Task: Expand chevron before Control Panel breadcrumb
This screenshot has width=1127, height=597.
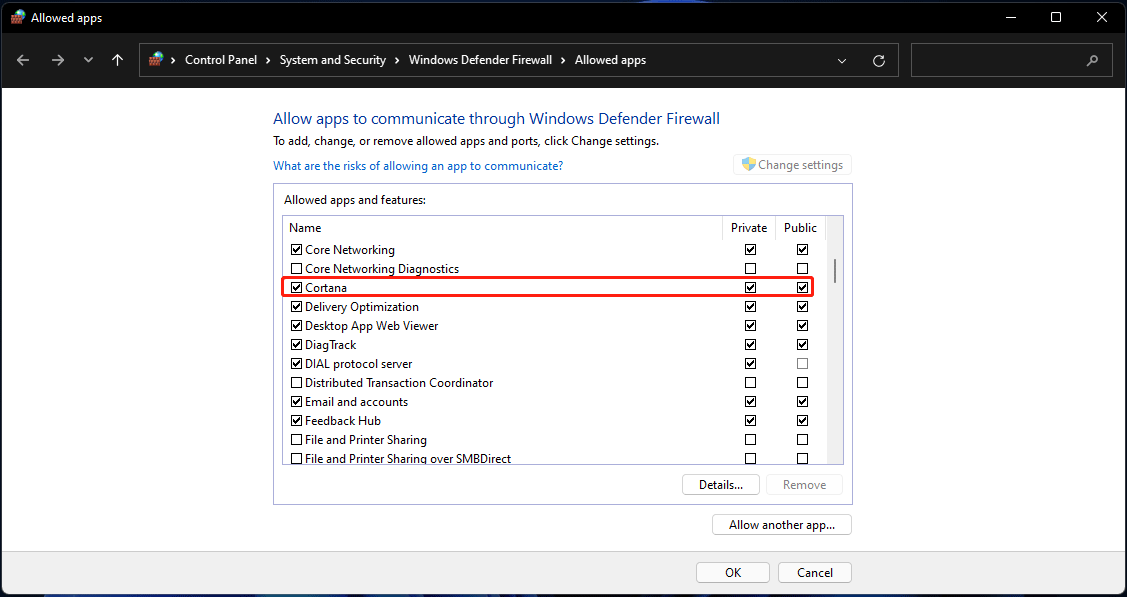Action: click(174, 60)
